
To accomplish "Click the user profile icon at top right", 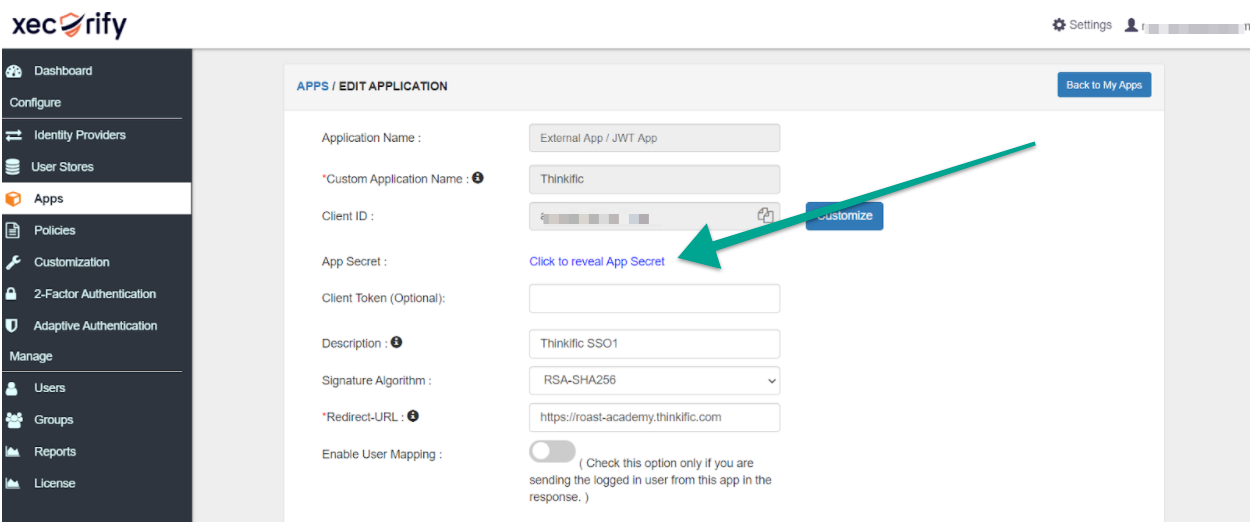I will (1131, 25).
